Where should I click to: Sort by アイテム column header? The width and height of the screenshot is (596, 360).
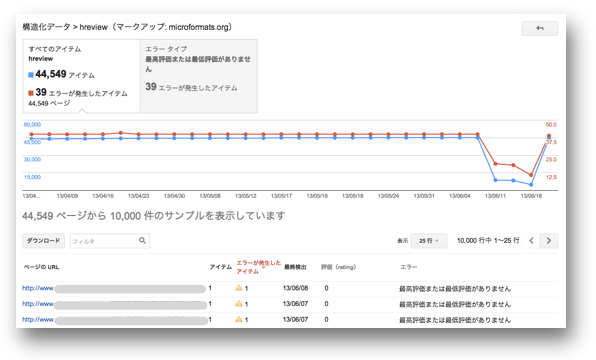220,267
